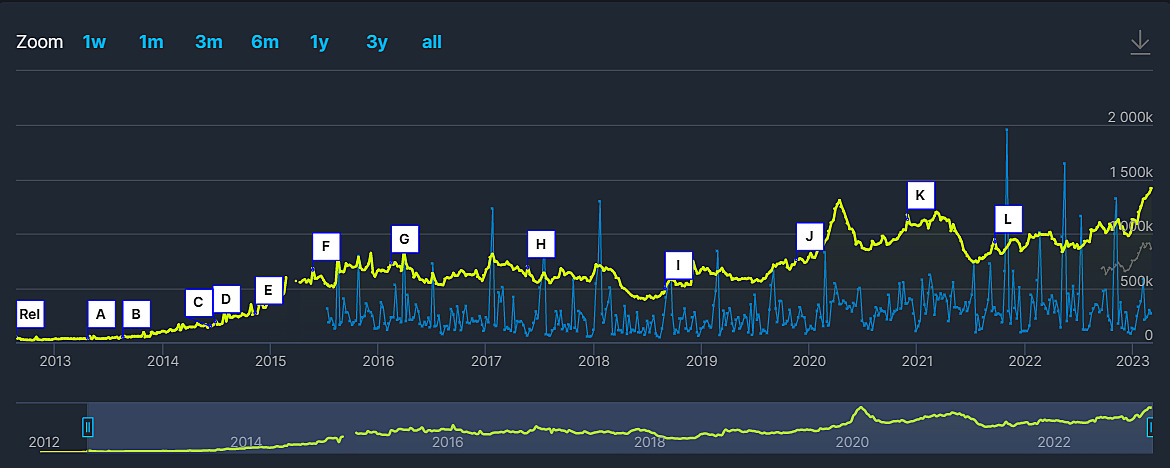
Task: Set zoom range to 1m
Action: click(151, 42)
